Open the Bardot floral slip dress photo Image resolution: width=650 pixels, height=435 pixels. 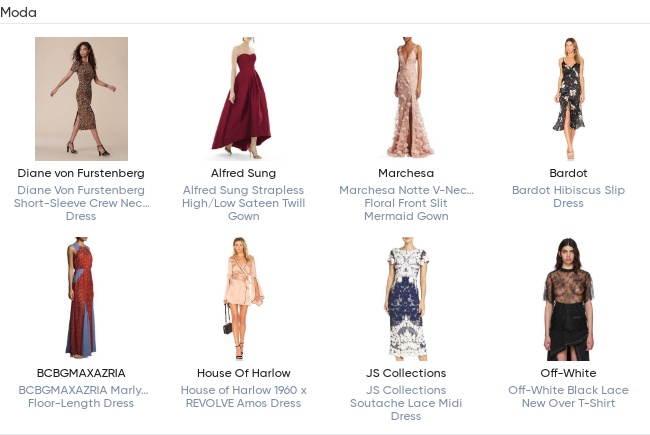(568, 99)
